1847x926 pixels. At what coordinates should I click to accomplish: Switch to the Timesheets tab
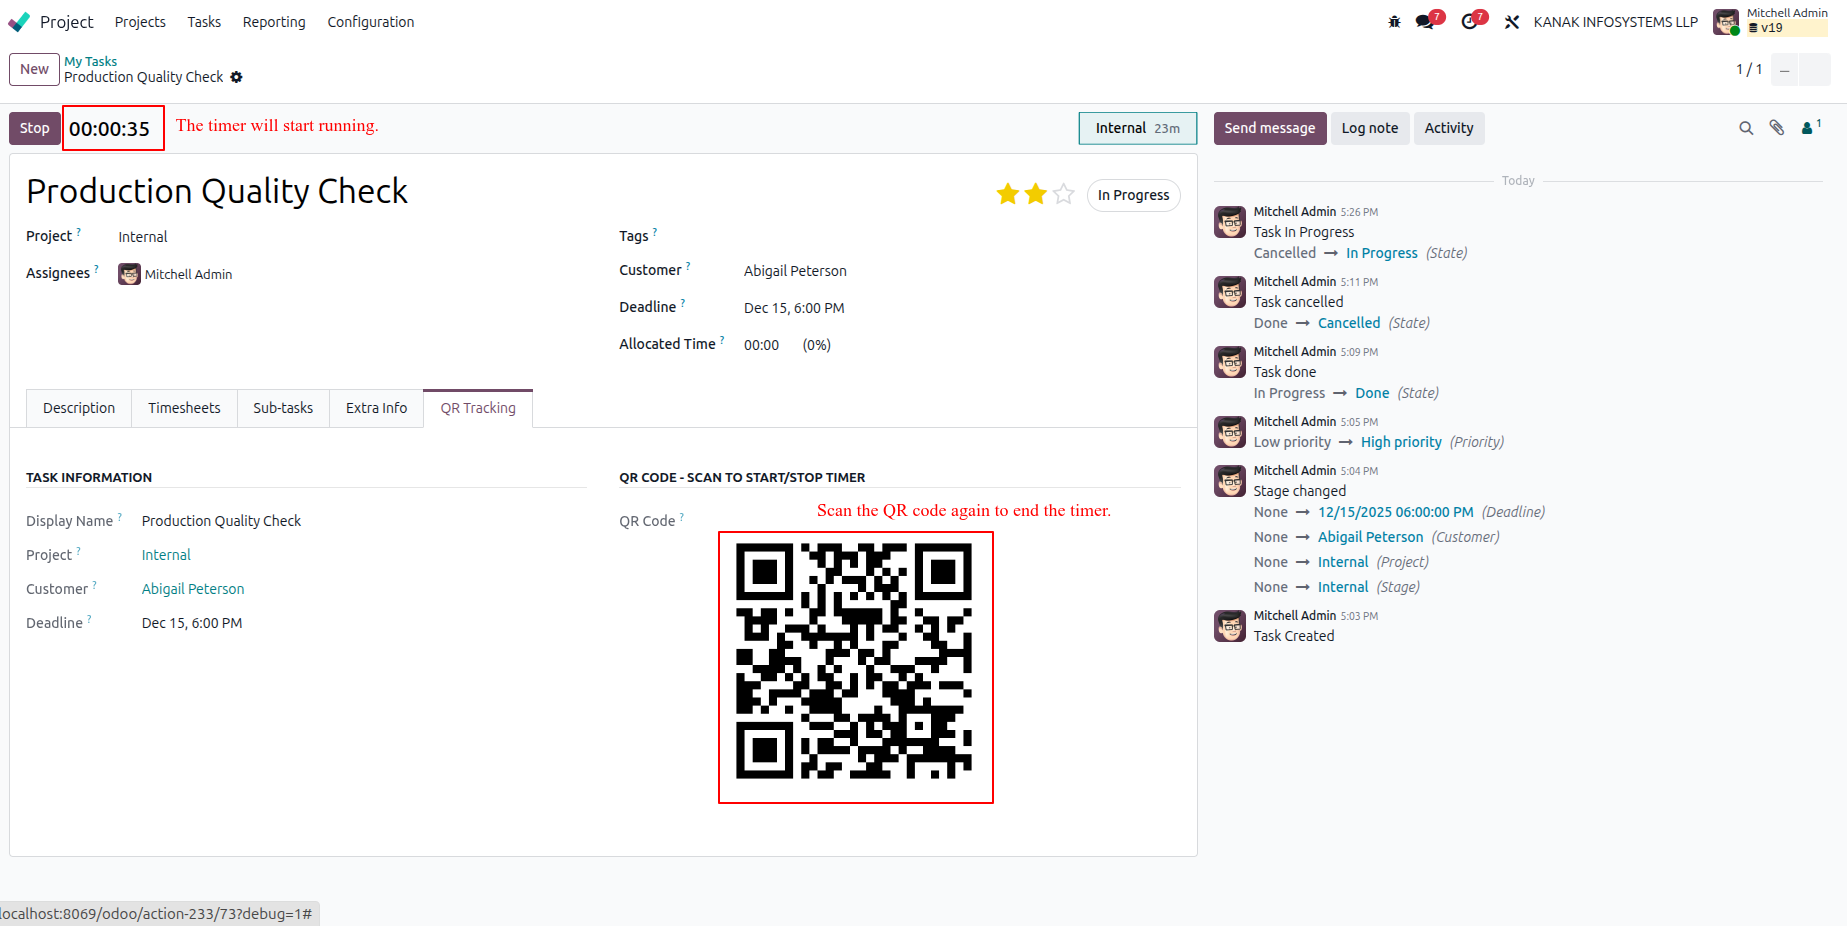(184, 408)
